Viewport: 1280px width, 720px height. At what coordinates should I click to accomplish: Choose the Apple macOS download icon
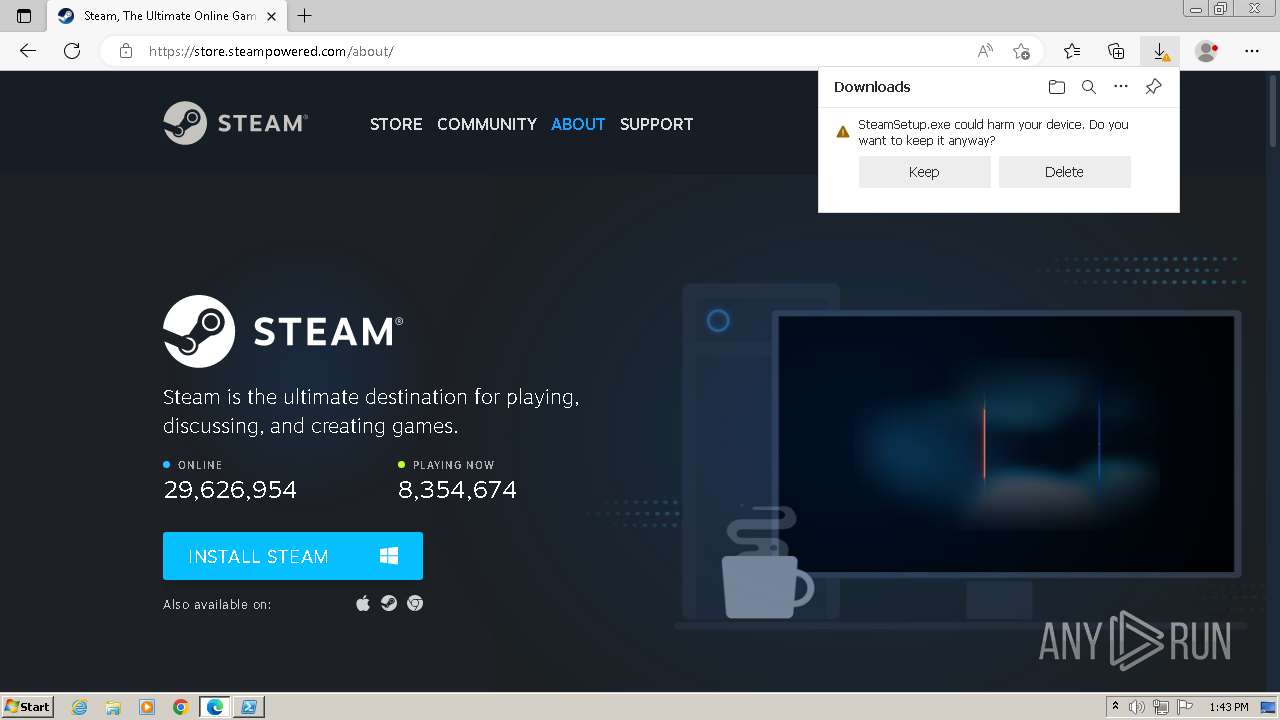pyautogui.click(x=363, y=603)
